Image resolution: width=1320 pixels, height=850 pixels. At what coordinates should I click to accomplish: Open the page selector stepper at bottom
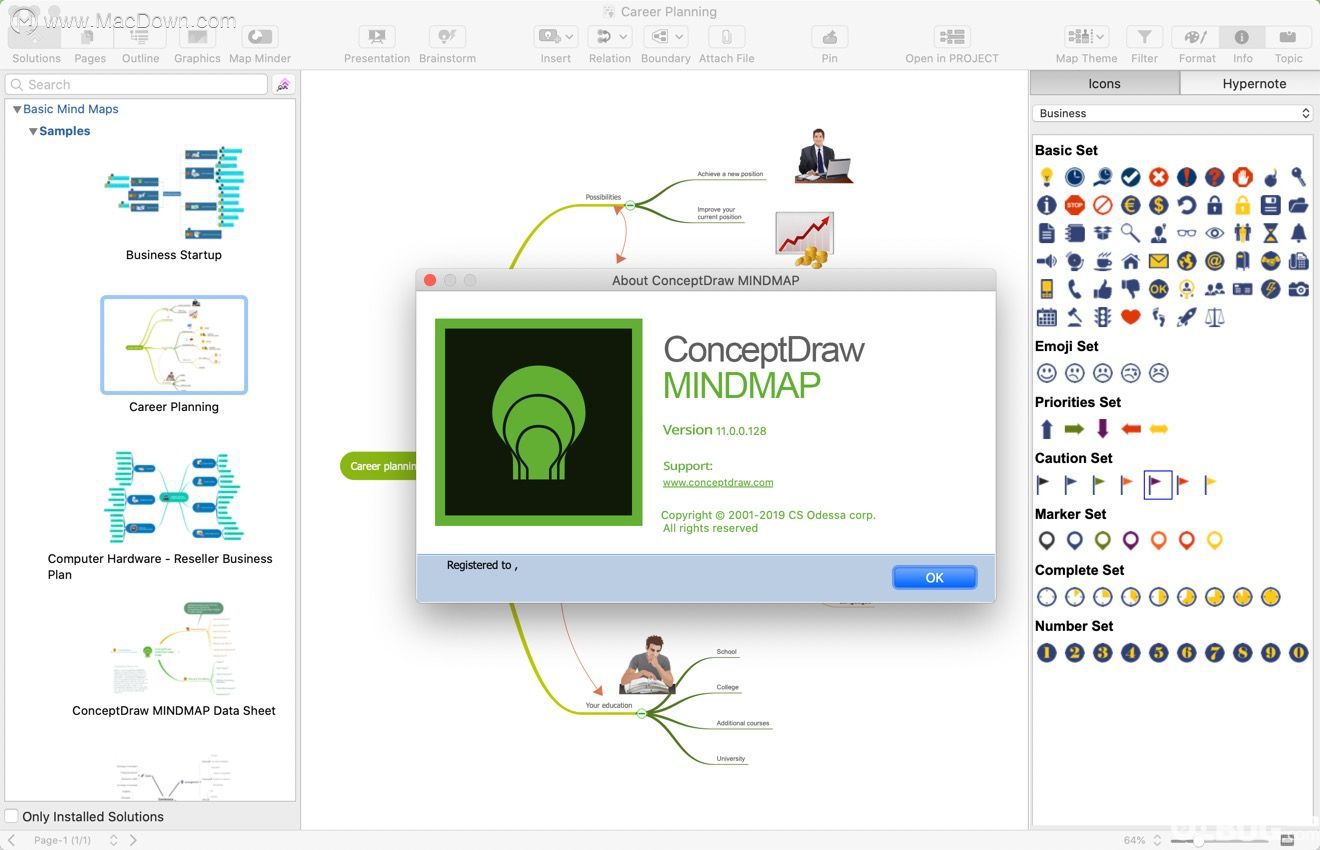point(113,840)
